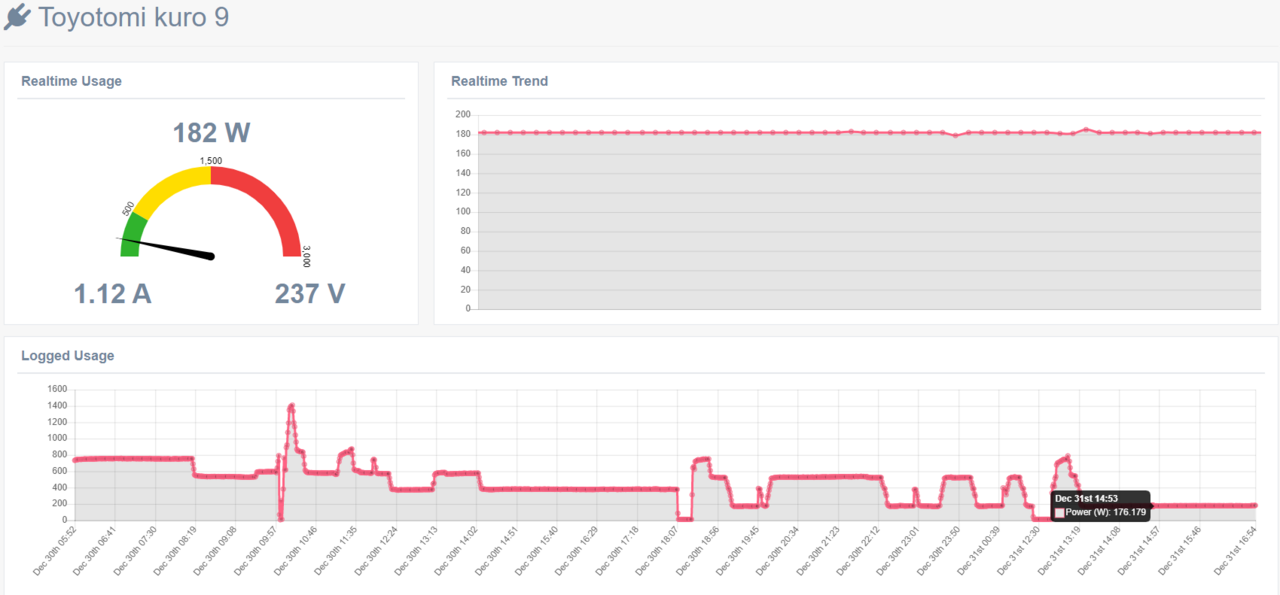Click the Dec 30th 05:52 time label
1280x595 pixels.
(x=54, y=550)
